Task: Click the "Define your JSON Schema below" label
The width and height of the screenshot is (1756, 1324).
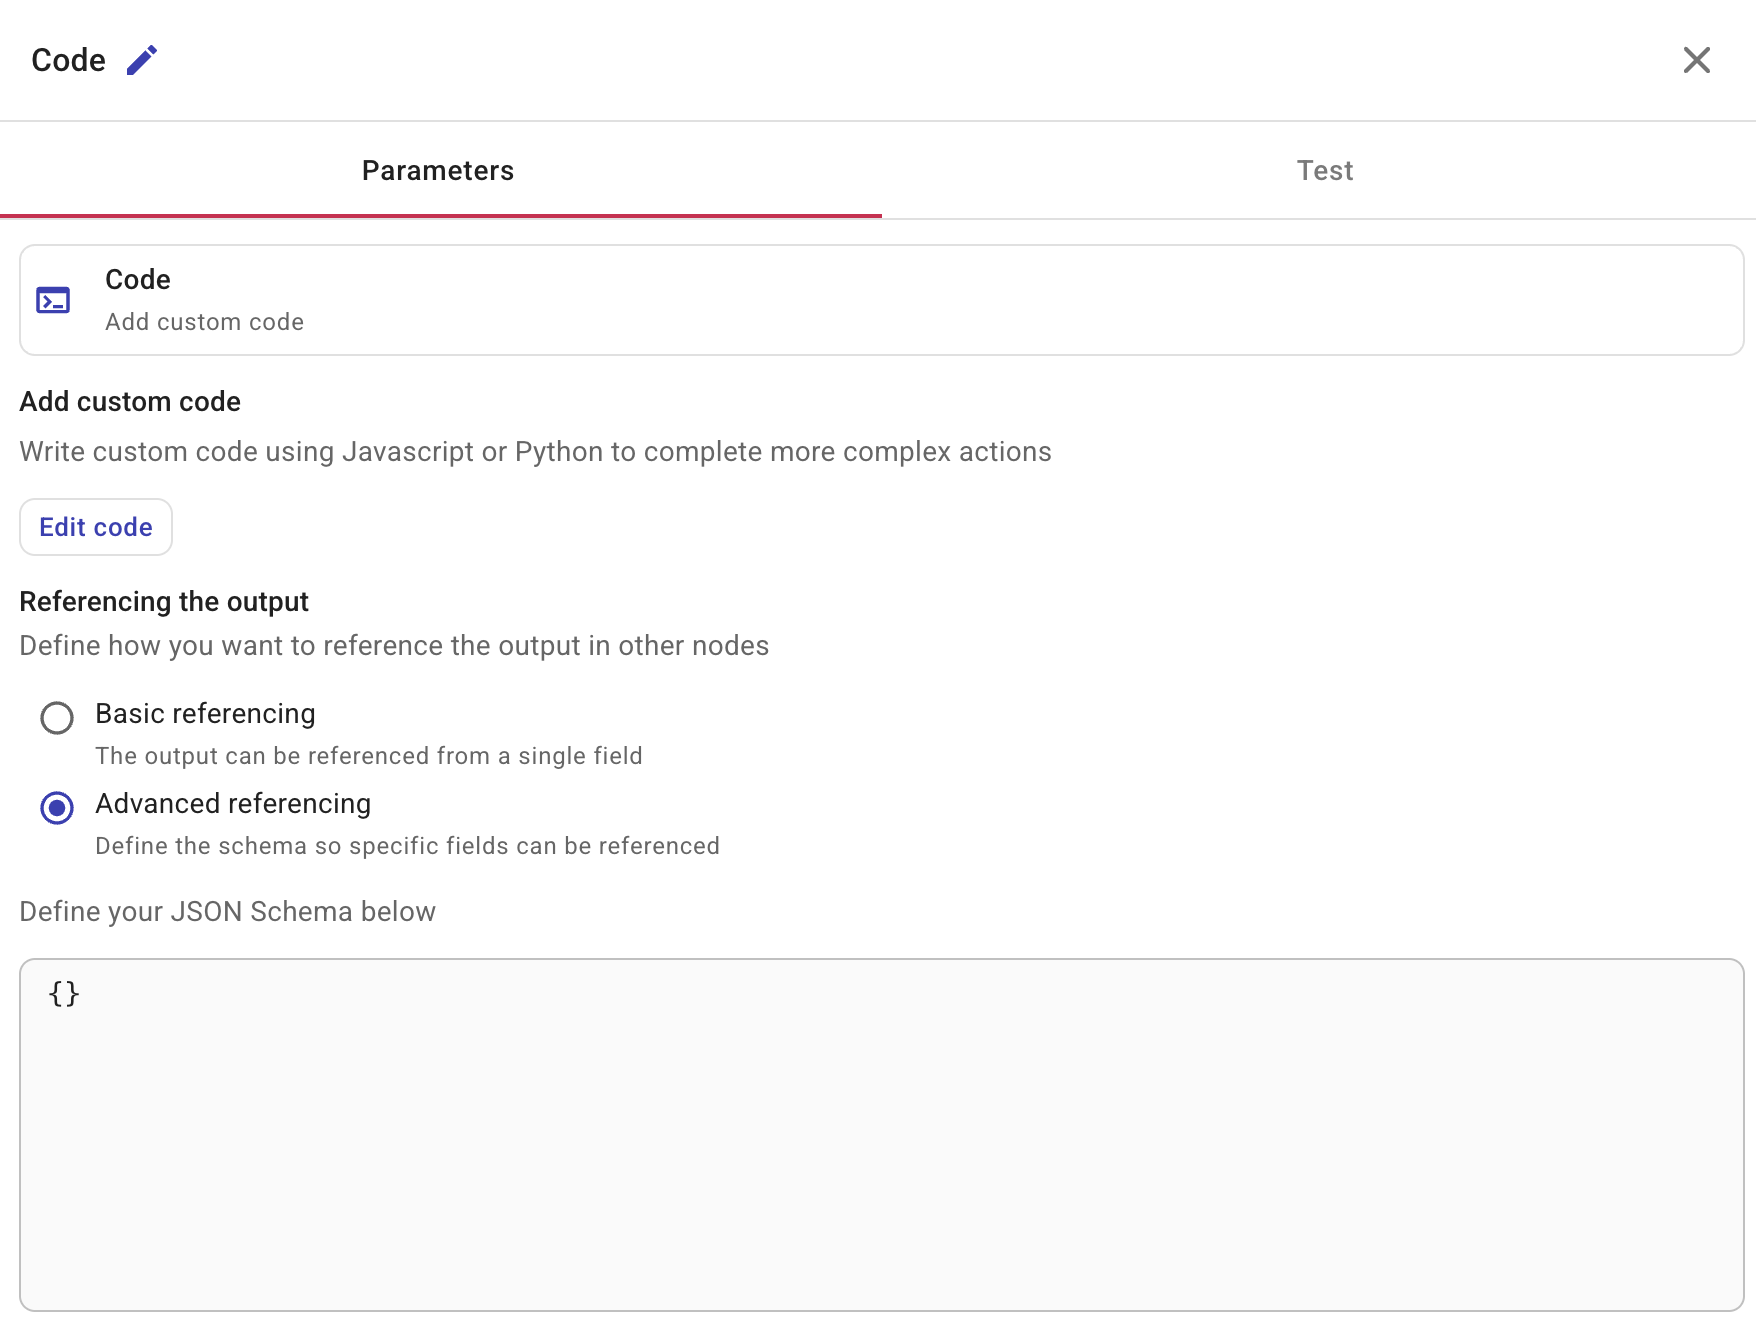Action: coord(227,912)
